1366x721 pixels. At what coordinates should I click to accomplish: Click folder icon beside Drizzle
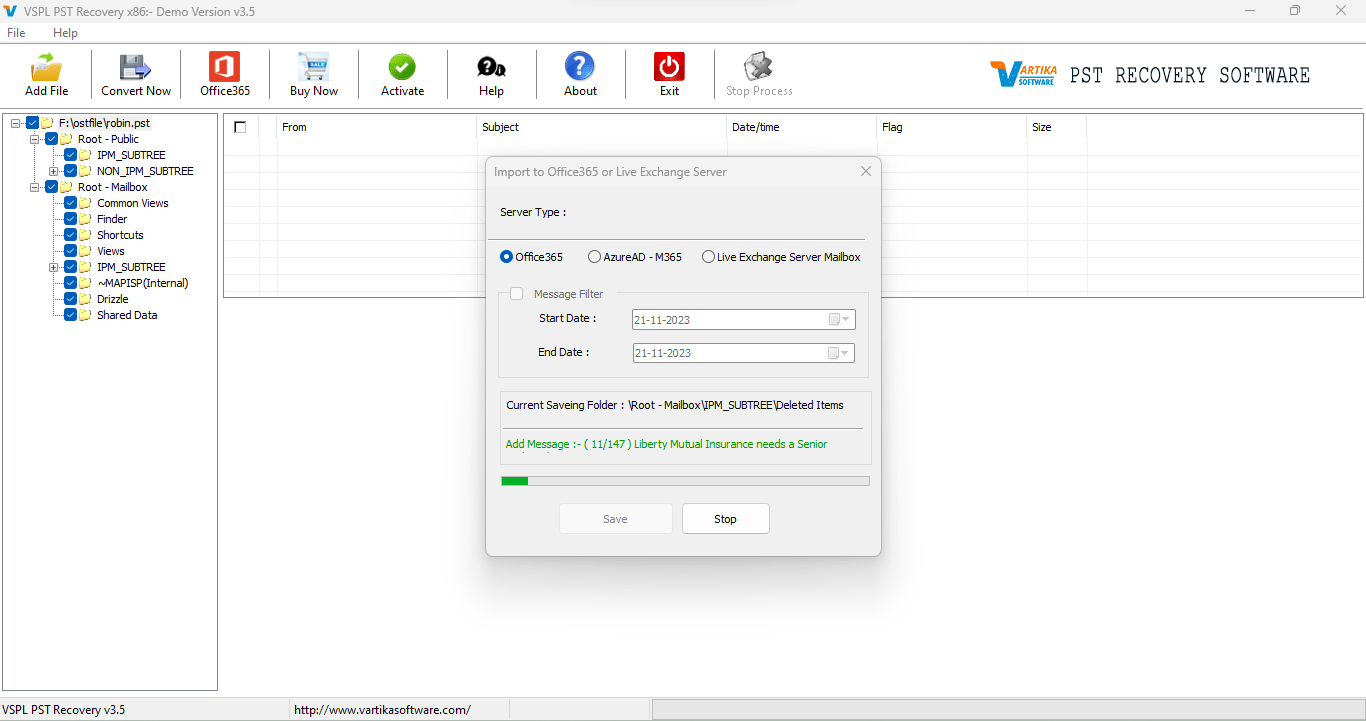[85, 299]
